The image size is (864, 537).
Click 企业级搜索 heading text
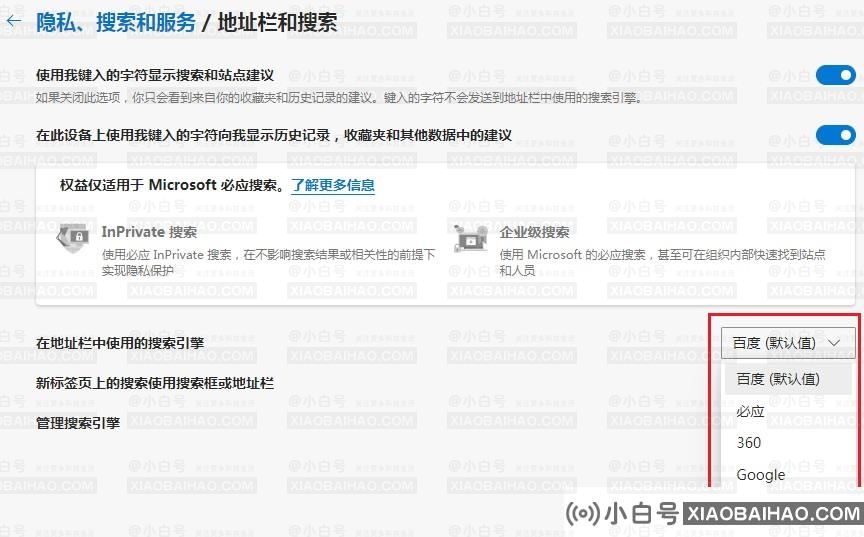tap(534, 232)
